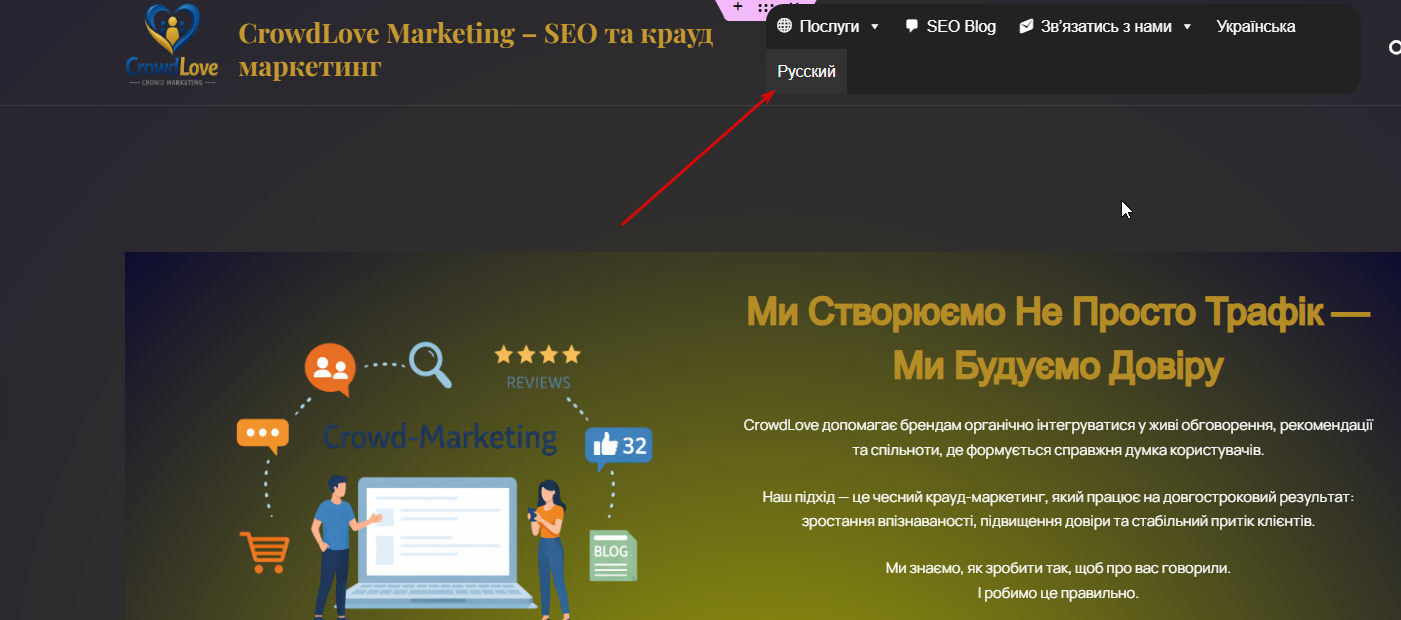Switch site language to Українська
Image resolution: width=1401 pixels, height=620 pixels.
(1256, 26)
